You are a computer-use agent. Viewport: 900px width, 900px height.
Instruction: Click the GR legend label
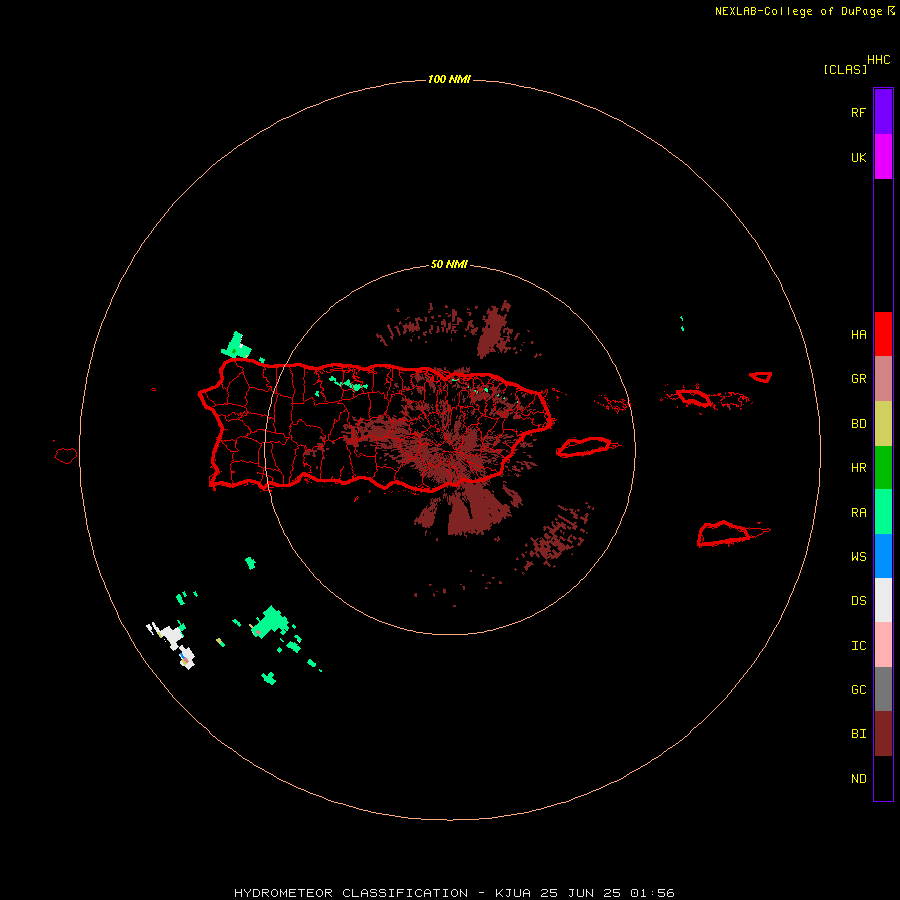858,379
